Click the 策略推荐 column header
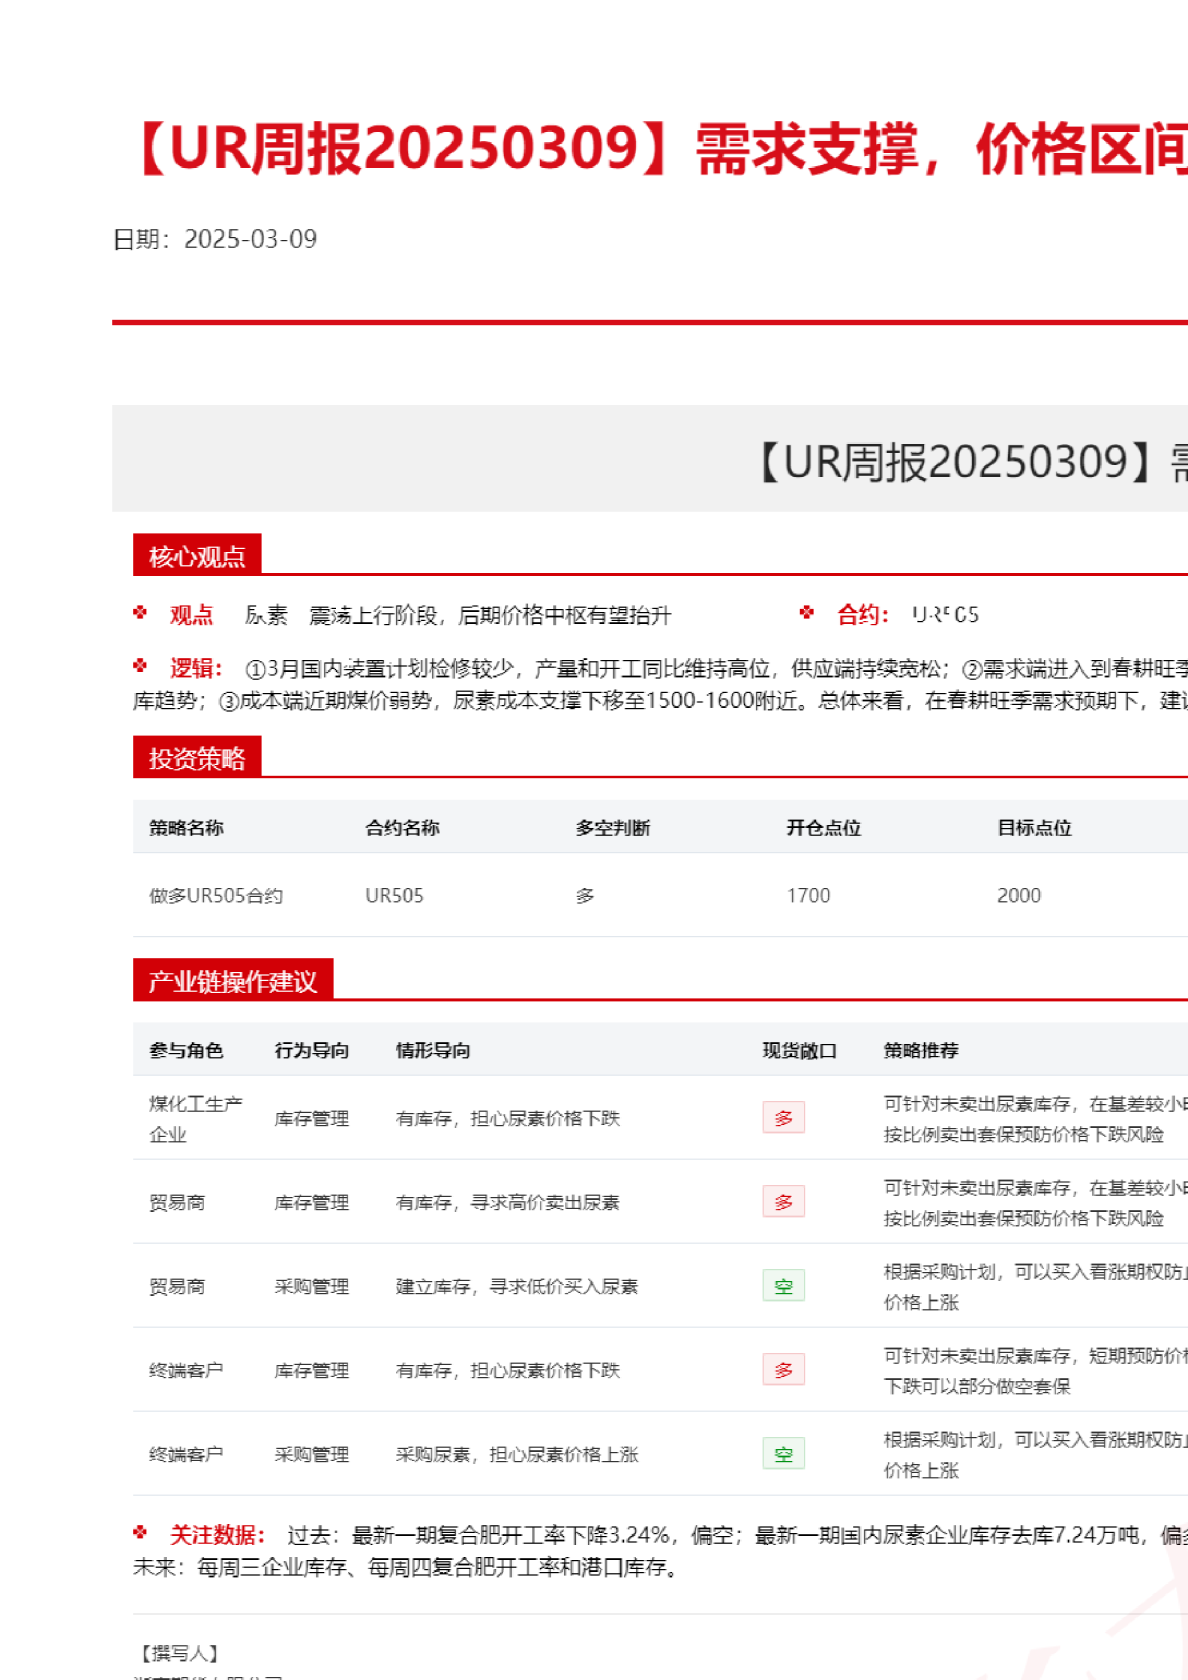The image size is (1188, 1680). 920,1051
